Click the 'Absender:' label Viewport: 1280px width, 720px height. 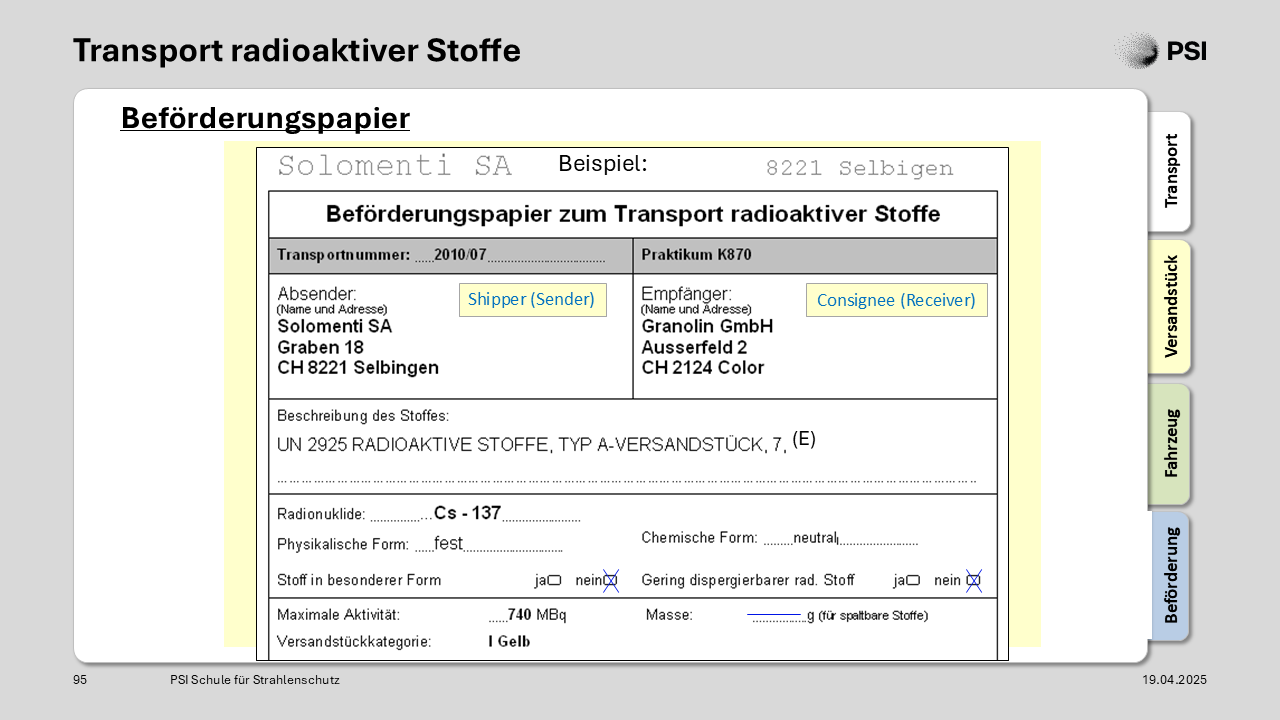(x=317, y=294)
